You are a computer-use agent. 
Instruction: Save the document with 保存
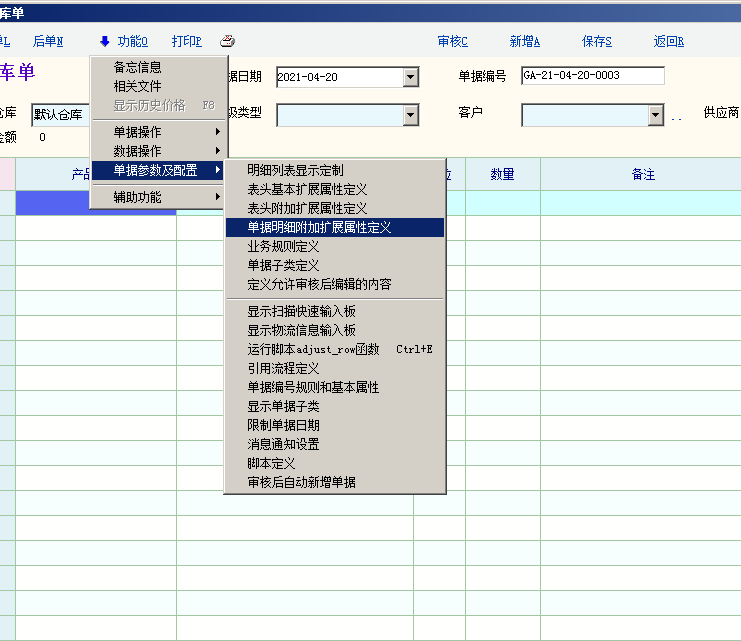[597, 42]
